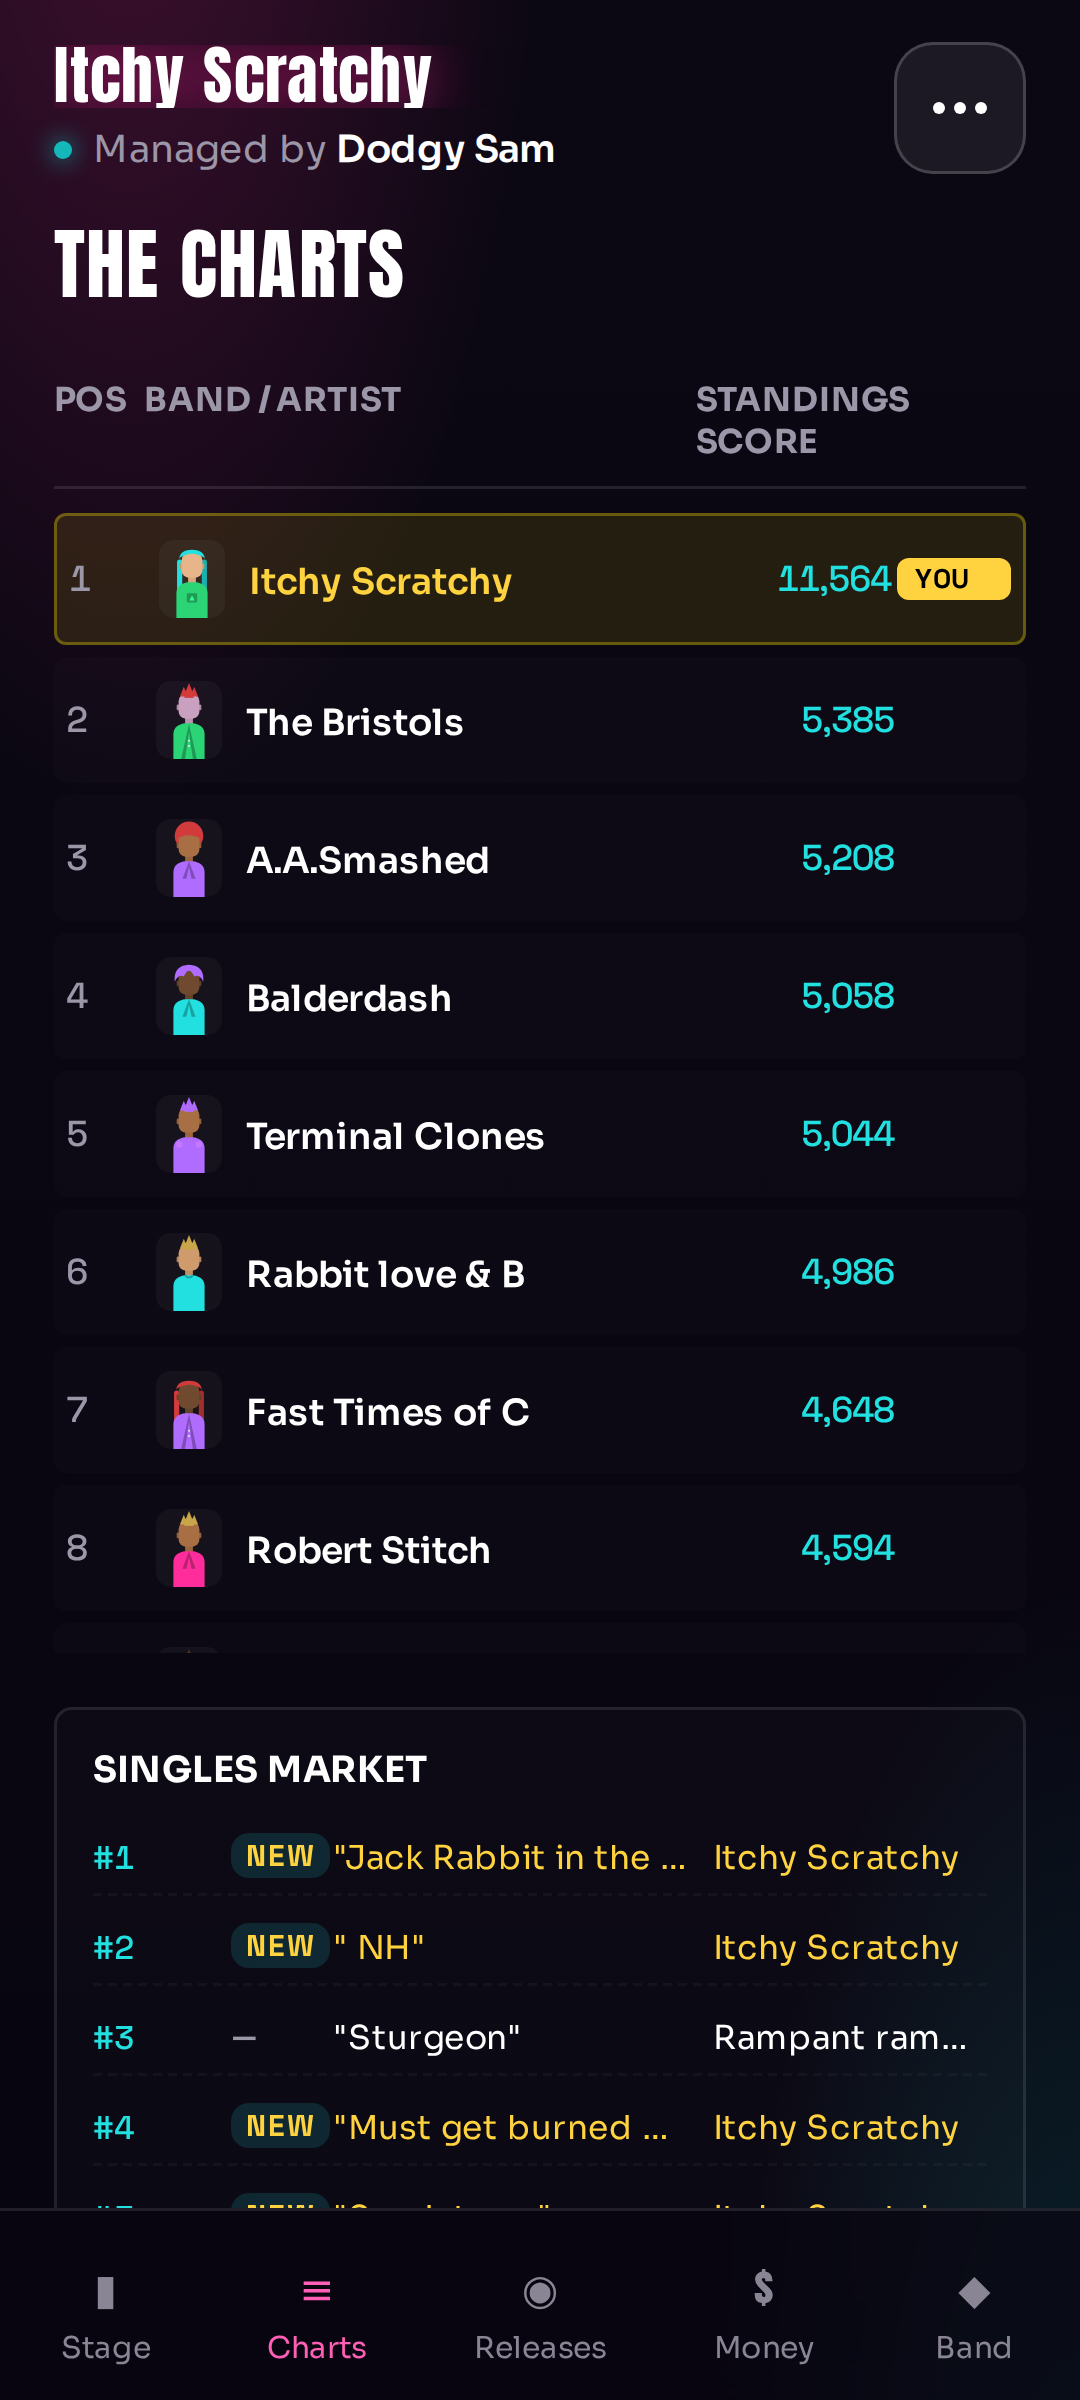Tap the NEW badge beside " NH"
This screenshot has width=1080, height=2400.
click(x=280, y=1946)
